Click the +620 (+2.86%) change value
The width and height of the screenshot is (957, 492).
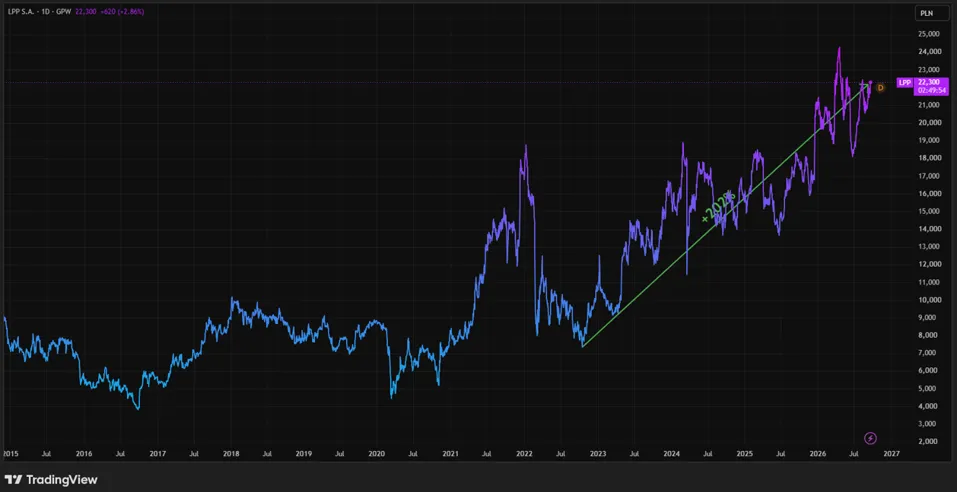click(x=121, y=11)
